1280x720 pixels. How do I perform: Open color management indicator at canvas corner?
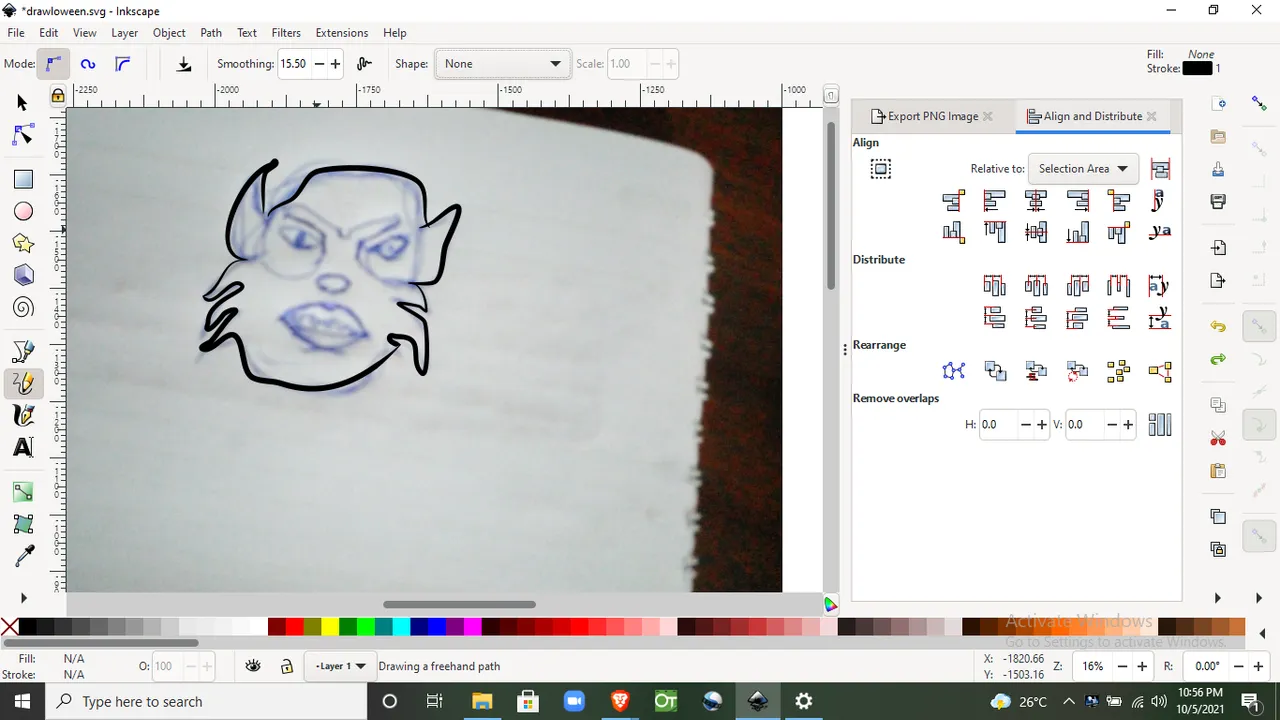[830, 604]
